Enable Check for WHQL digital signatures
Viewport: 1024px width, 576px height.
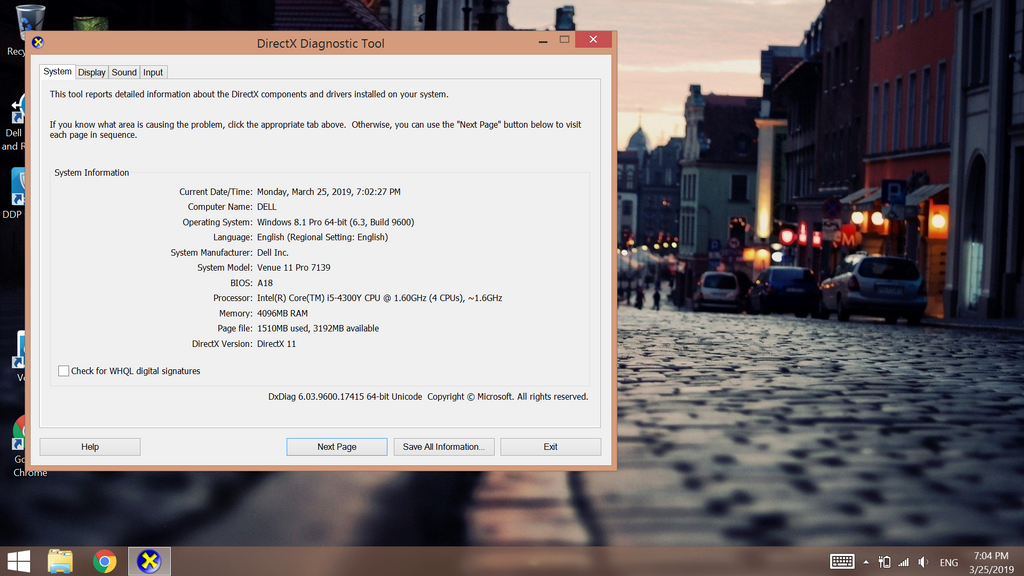pos(63,371)
